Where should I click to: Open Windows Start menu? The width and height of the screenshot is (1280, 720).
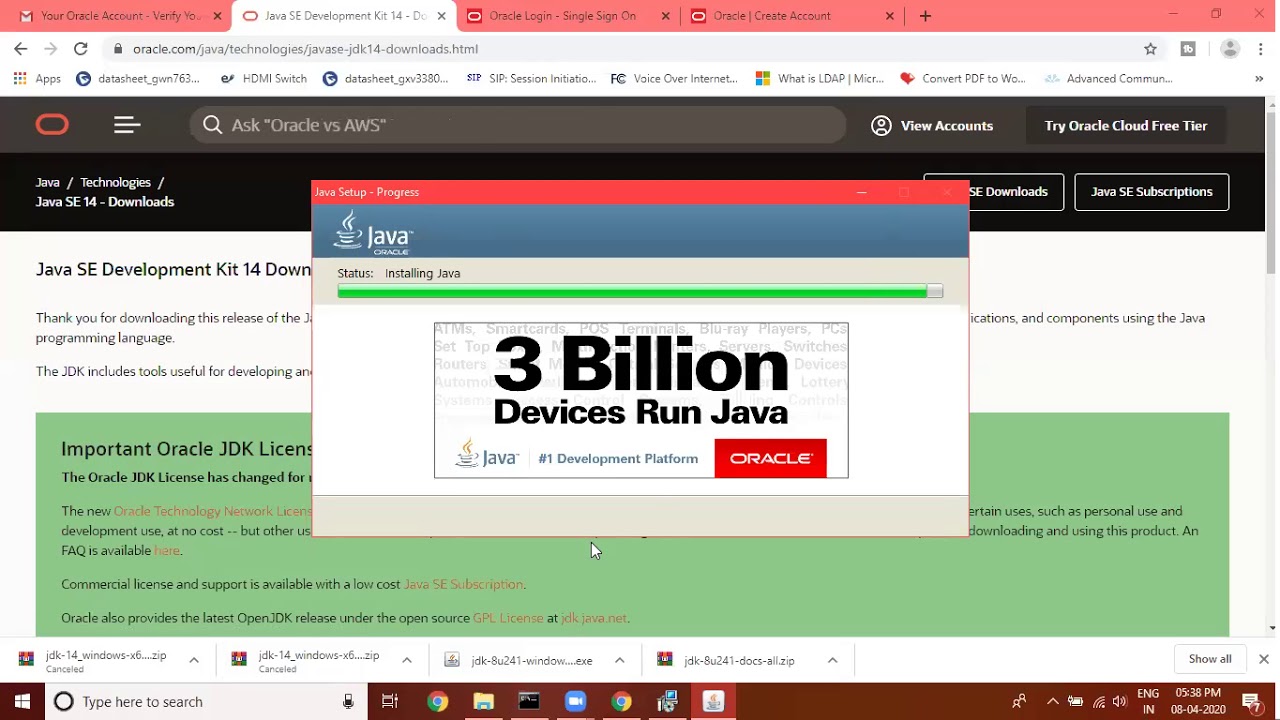point(23,701)
